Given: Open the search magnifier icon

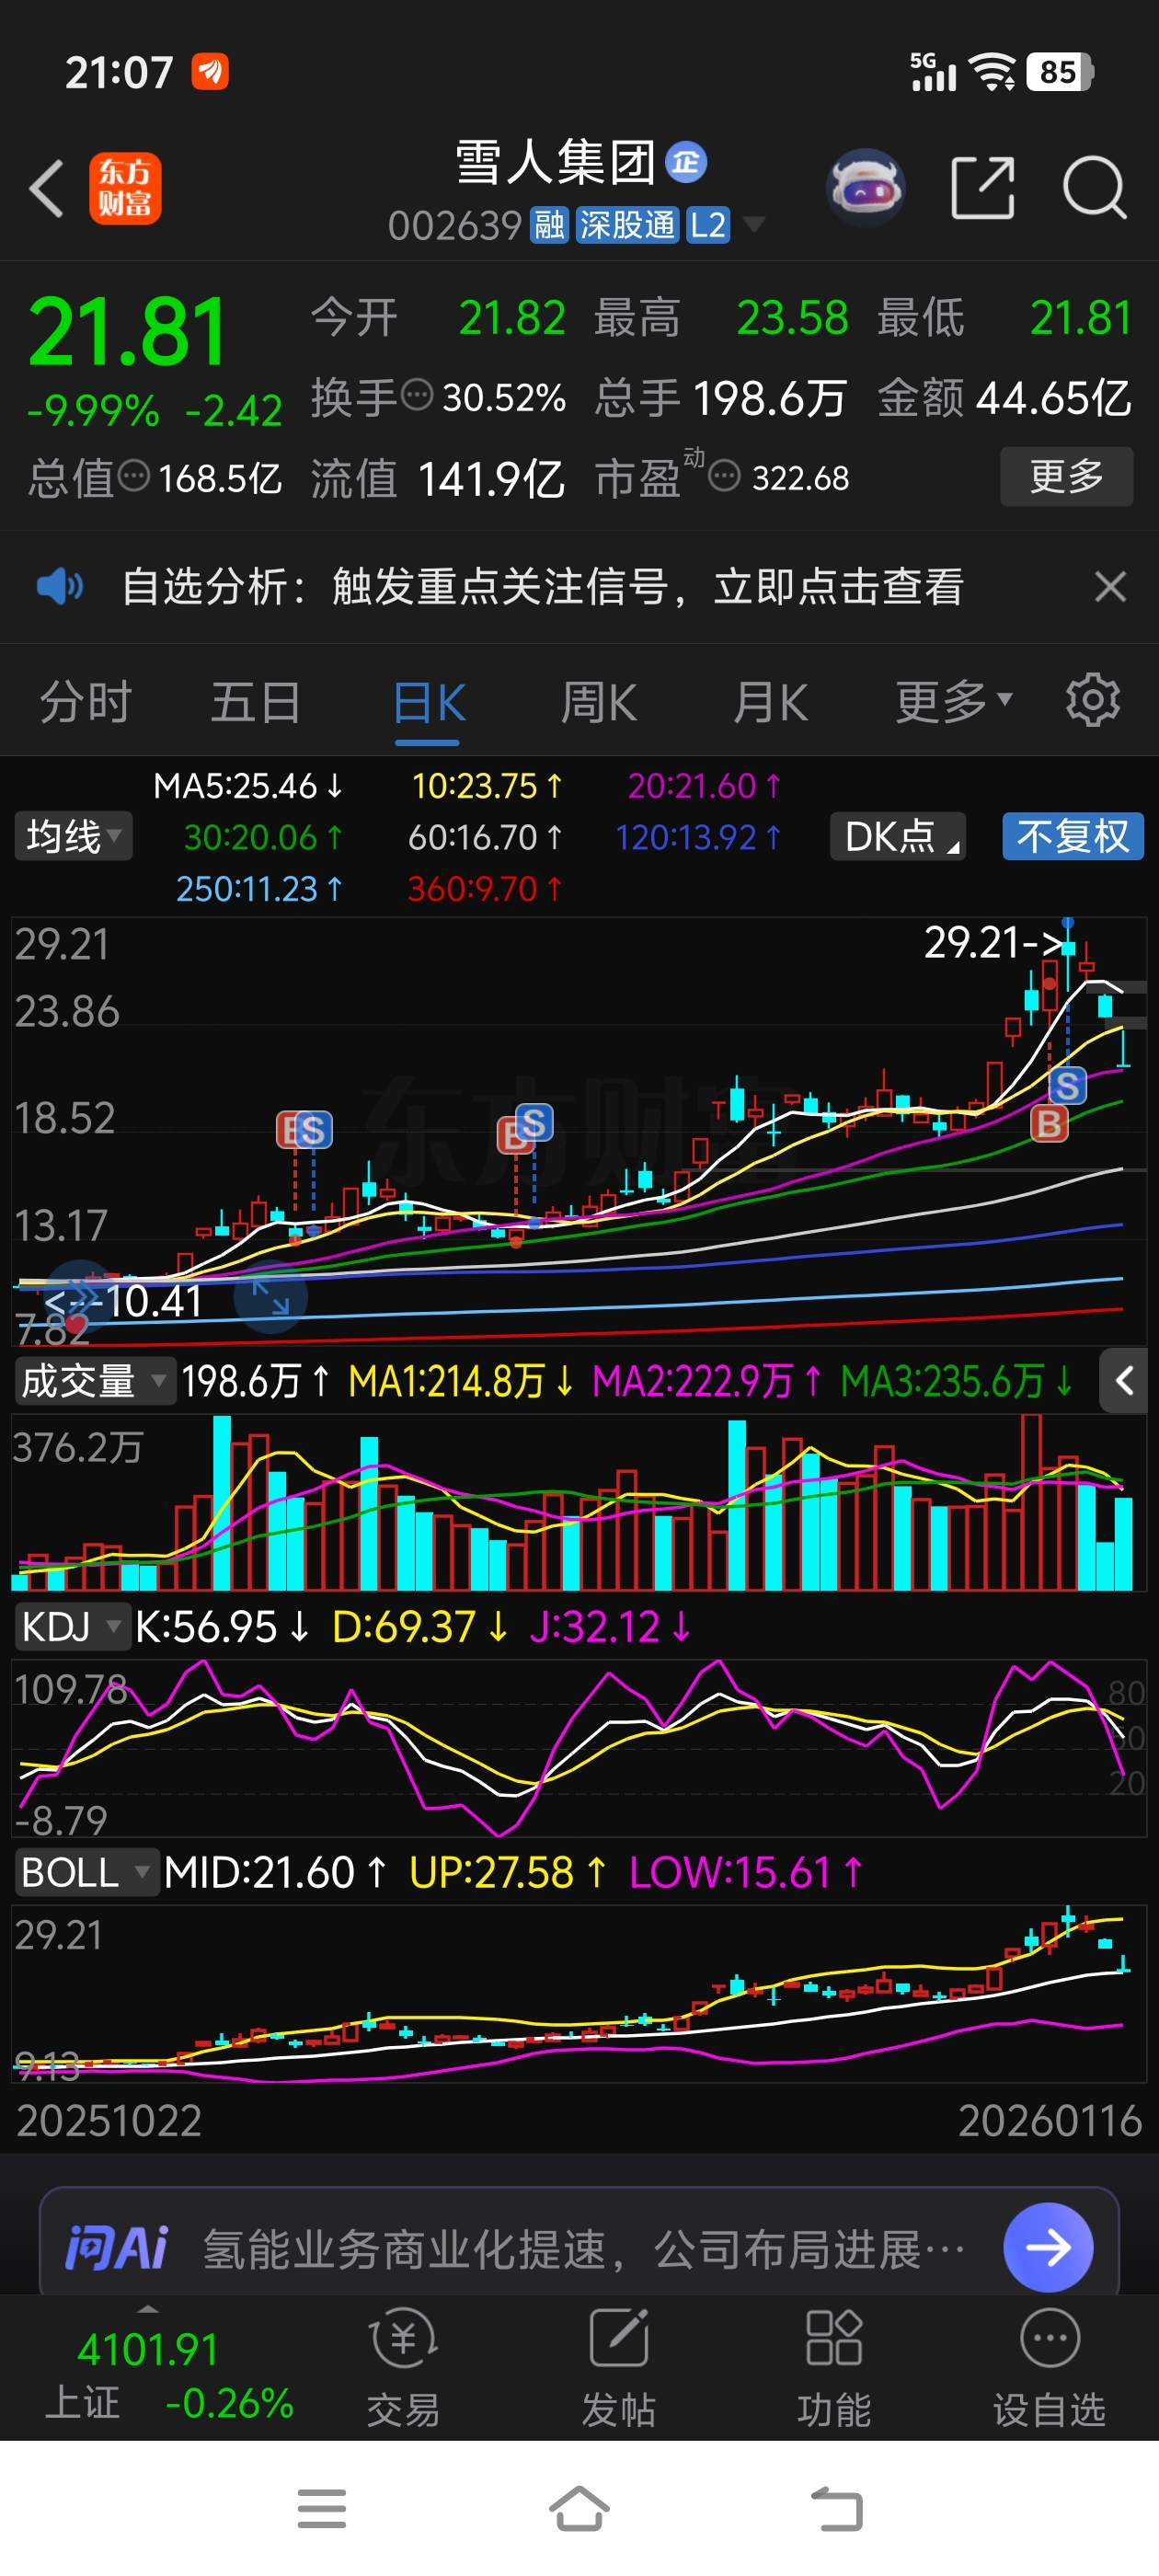Looking at the screenshot, I should [x=1095, y=187].
